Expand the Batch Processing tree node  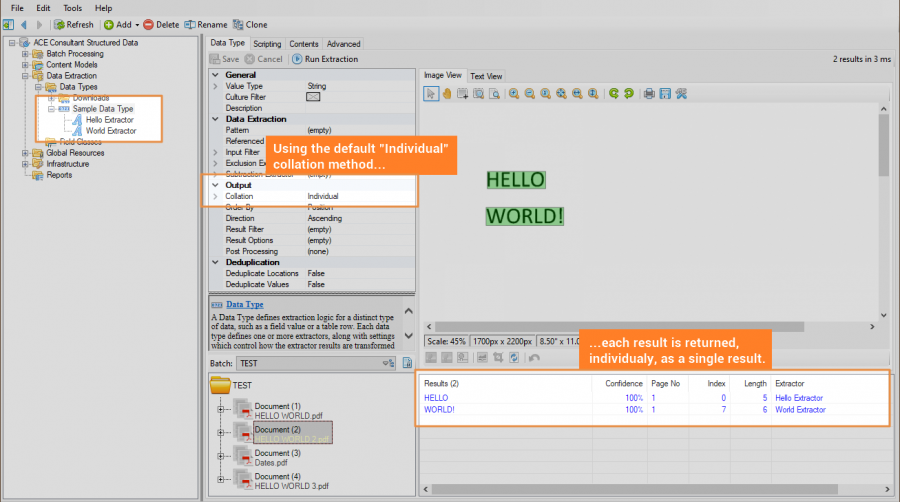coord(25,53)
